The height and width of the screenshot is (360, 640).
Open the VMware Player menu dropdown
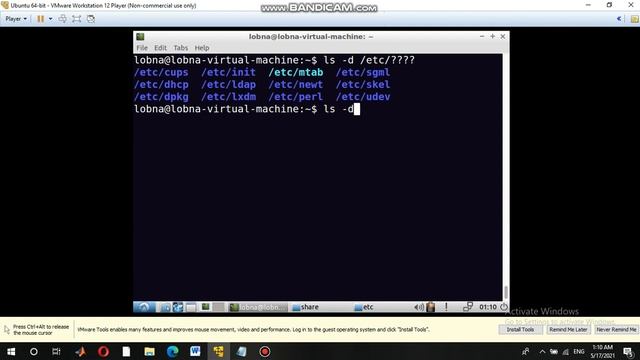[x=16, y=19]
